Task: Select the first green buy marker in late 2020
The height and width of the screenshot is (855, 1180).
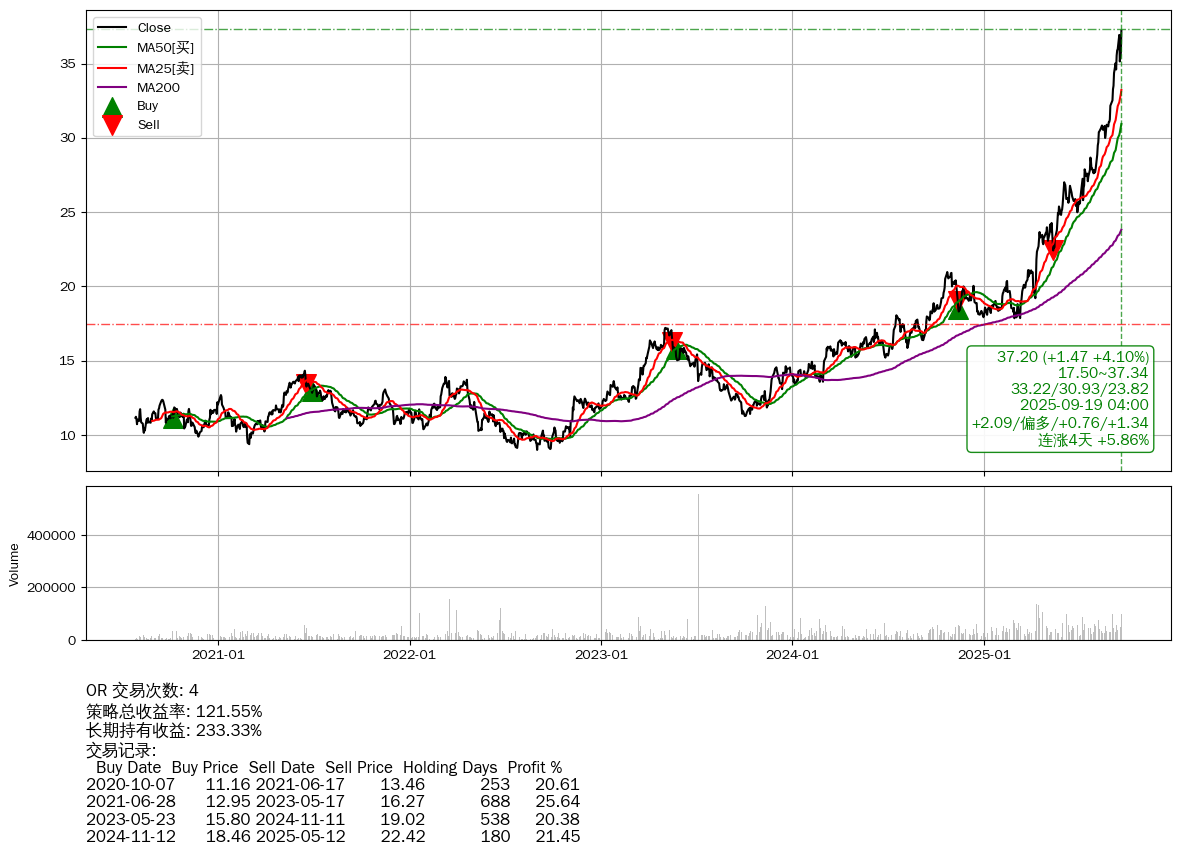Action: (x=174, y=418)
